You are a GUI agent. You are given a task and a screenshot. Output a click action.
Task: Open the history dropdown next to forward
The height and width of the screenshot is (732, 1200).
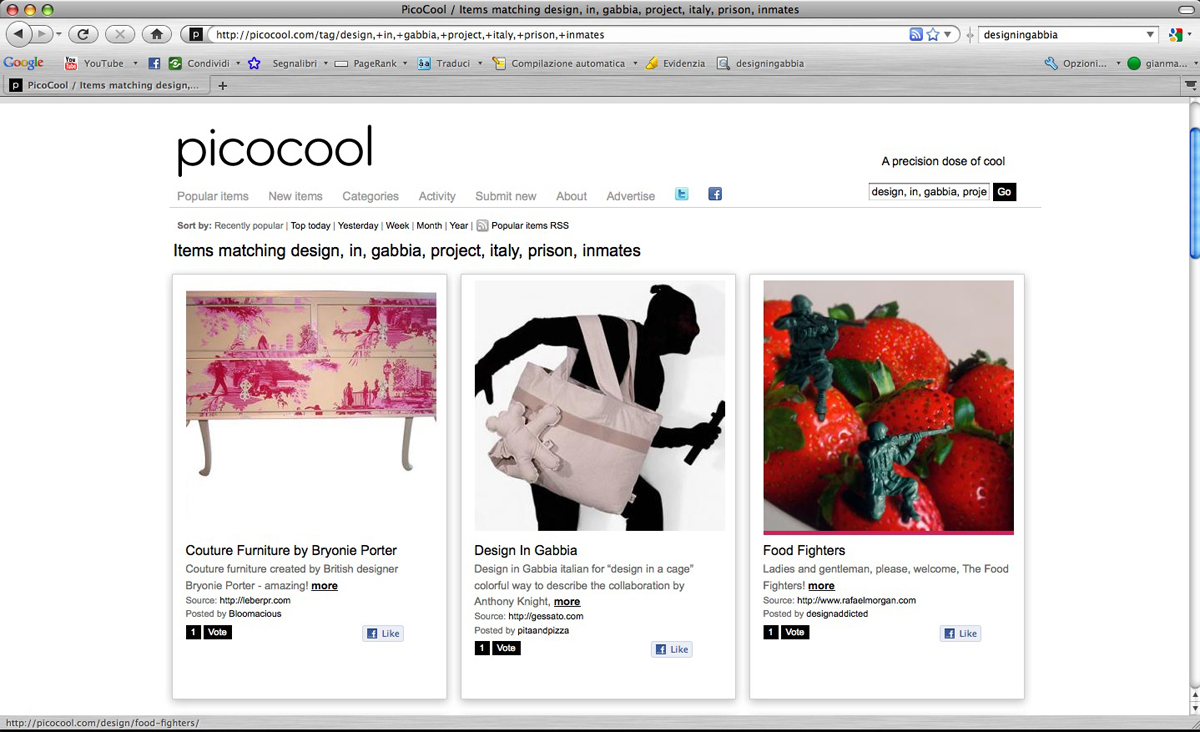(x=59, y=35)
